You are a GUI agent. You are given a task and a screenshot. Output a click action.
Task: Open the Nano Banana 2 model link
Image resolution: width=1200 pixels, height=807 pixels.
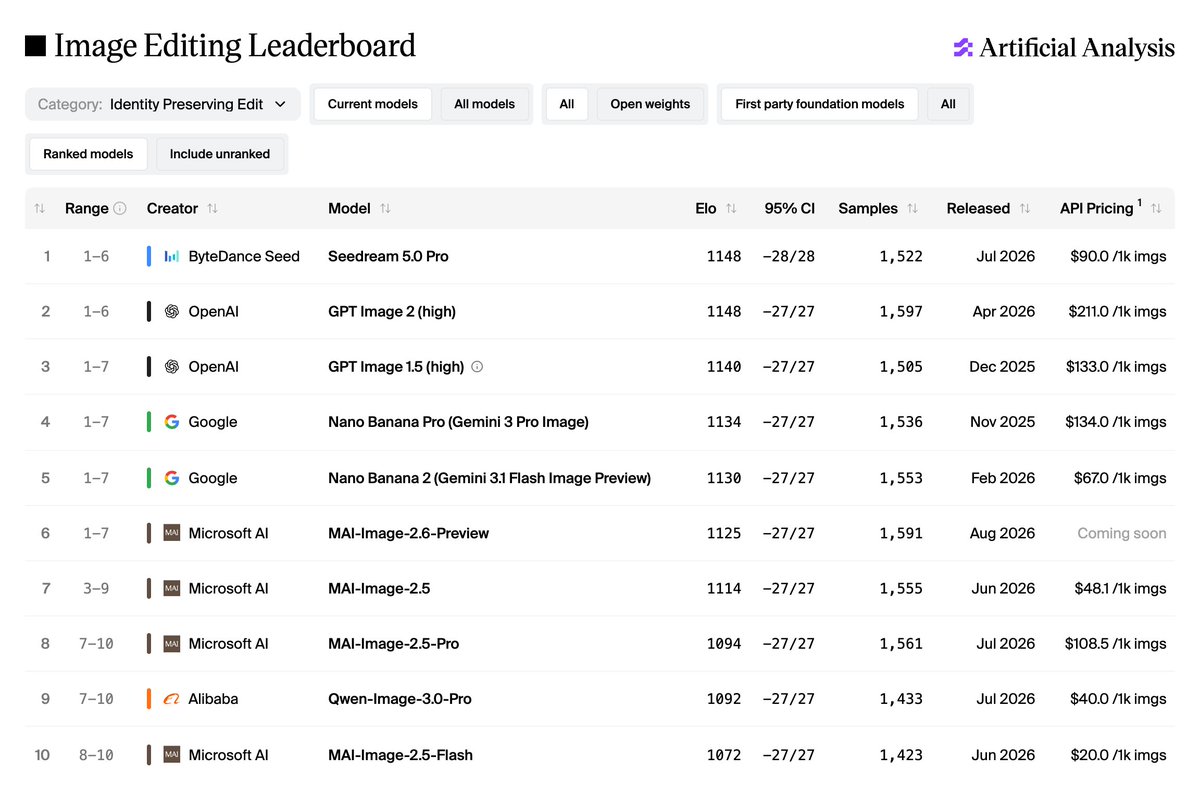[x=489, y=478]
